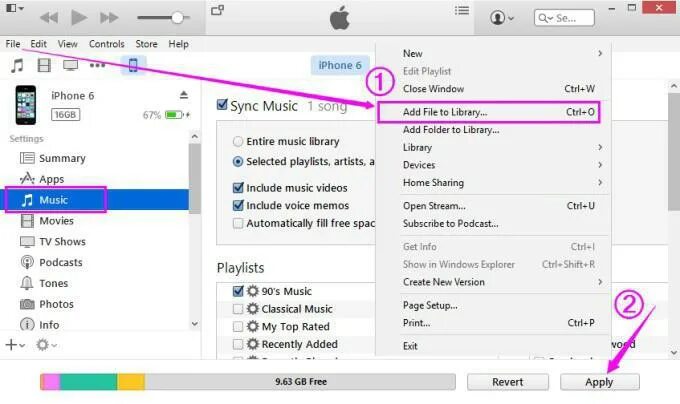The width and height of the screenshot is (680, 404).
Task: Toggle Automatically fill free space checkbox
Action: pyautogui.click(x=238, y=223)
